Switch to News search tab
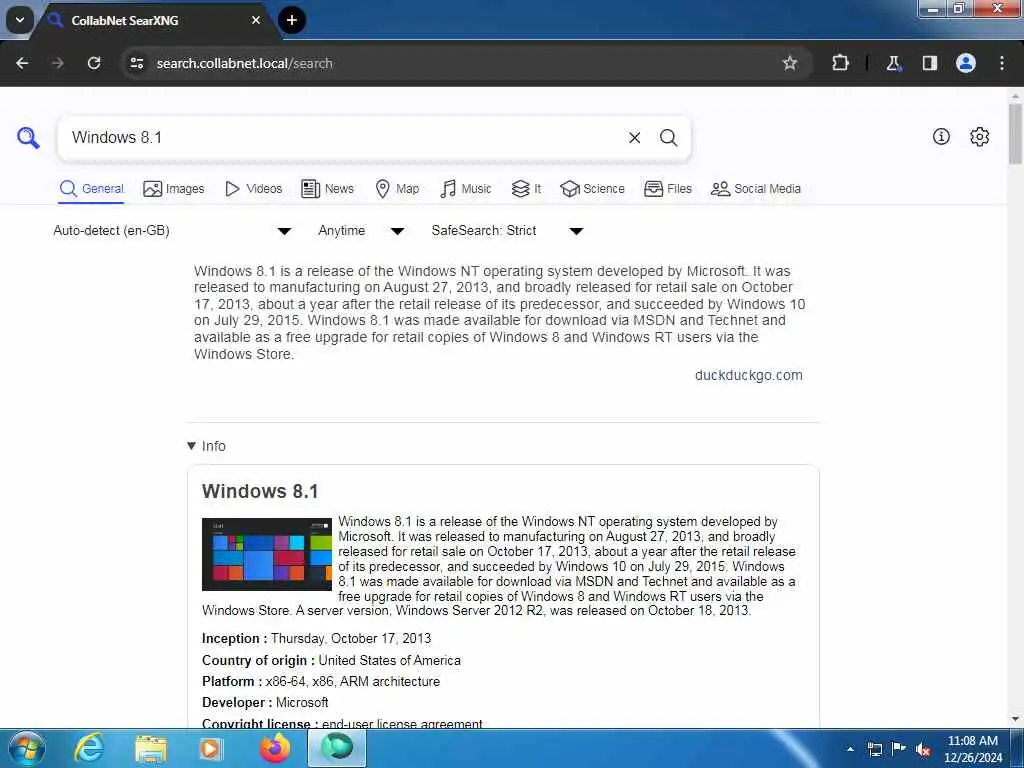Image resolution: width=1024 pixels, height=768 pixels. click(327, 189)
